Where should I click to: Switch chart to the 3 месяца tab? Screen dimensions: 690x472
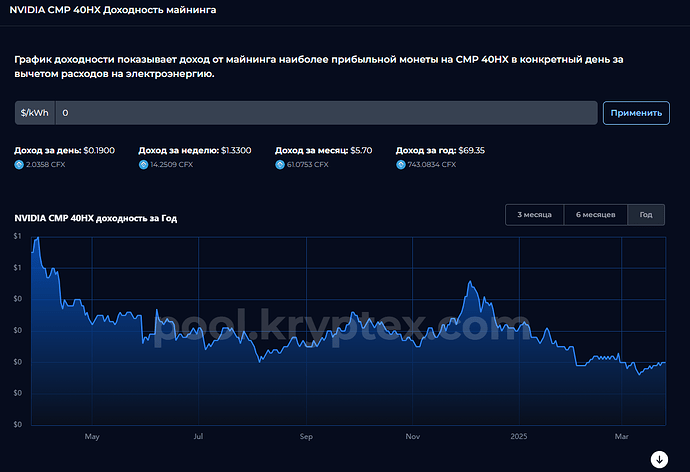coord(534,215)
